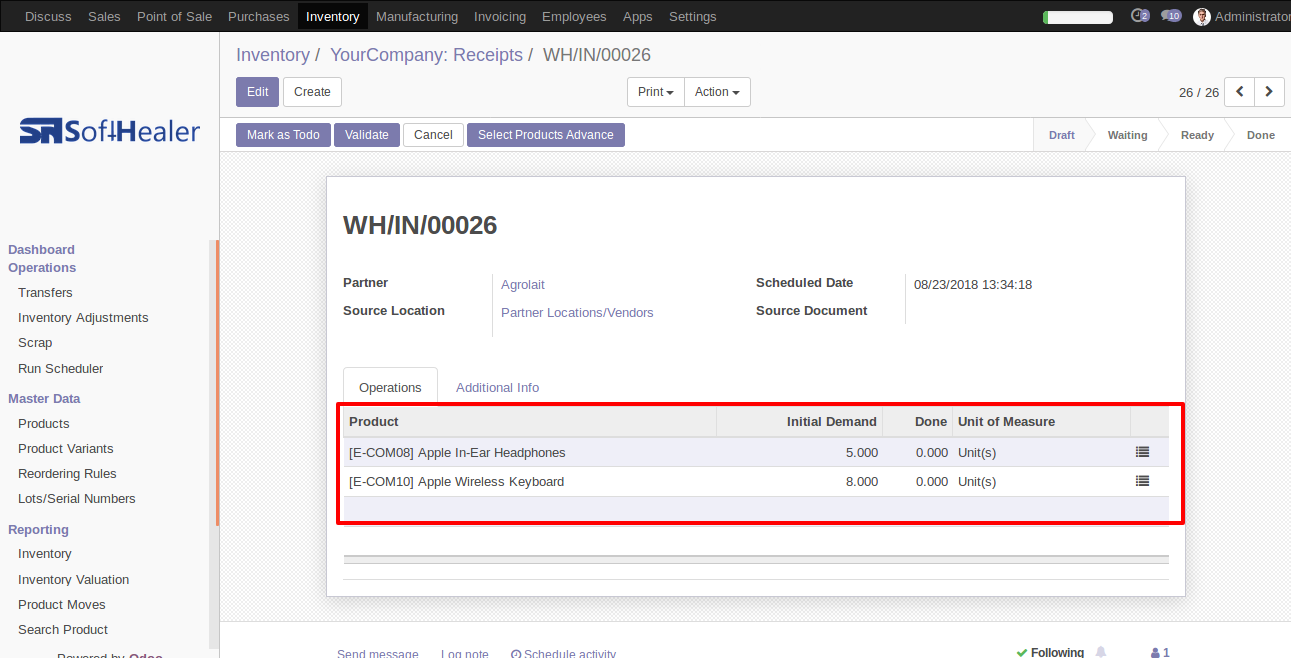The width and height of the screenshot is (1291, 658).
Task: Click the SoftHealer company logo
Action: click(x=110, y=131)
